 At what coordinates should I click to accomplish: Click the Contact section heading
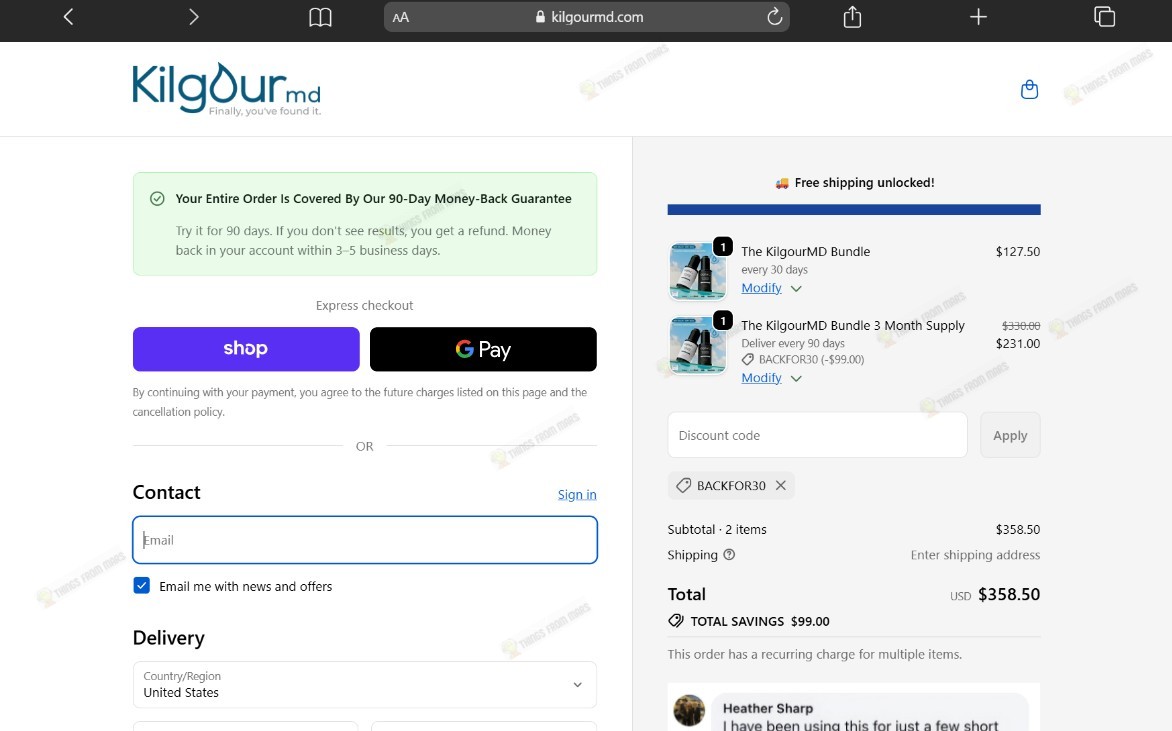point(166,493)
